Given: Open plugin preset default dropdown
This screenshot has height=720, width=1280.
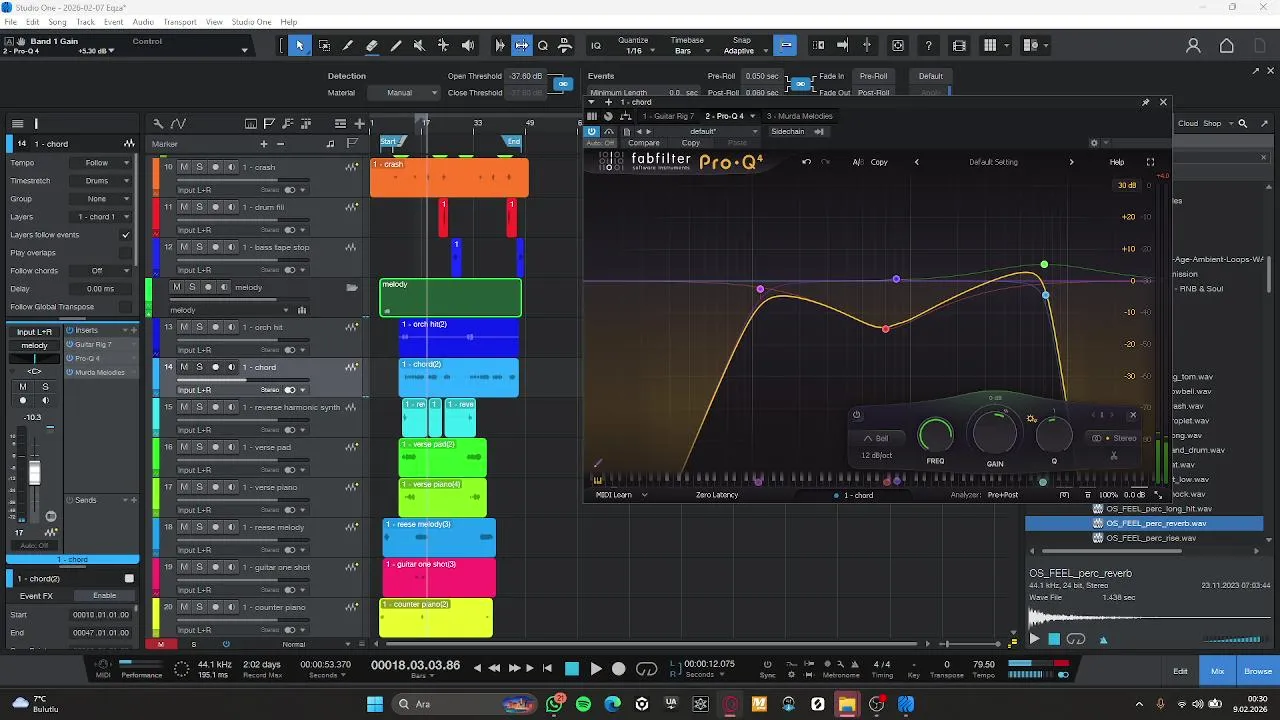Looking at the screenshot, I should point(707,131).
